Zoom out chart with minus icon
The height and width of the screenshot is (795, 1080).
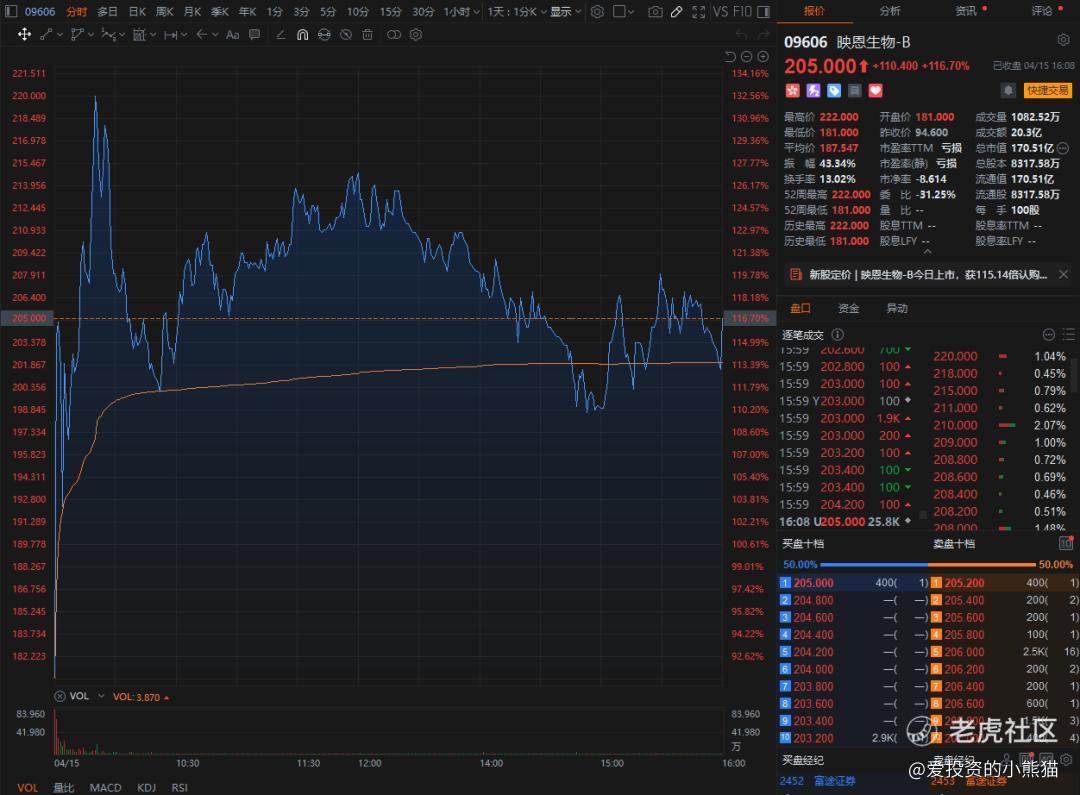point(747,56)
